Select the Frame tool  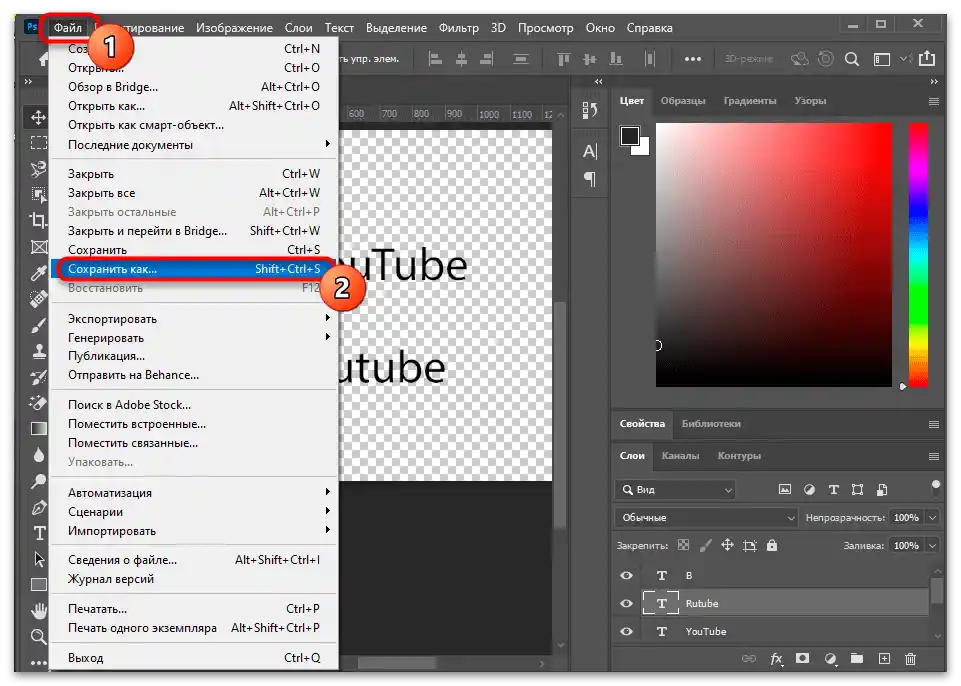[39, 246]
